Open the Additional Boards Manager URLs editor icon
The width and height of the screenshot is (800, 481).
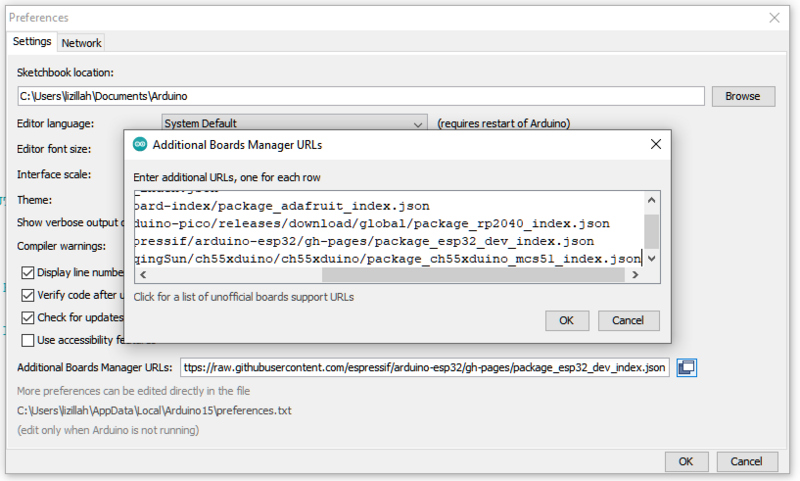point(686,367)
